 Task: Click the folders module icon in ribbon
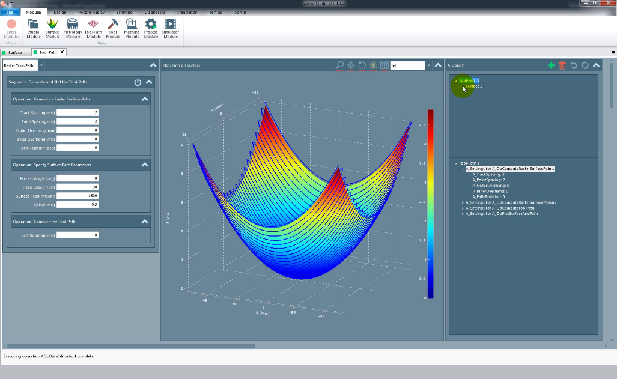tap(33, 24)
